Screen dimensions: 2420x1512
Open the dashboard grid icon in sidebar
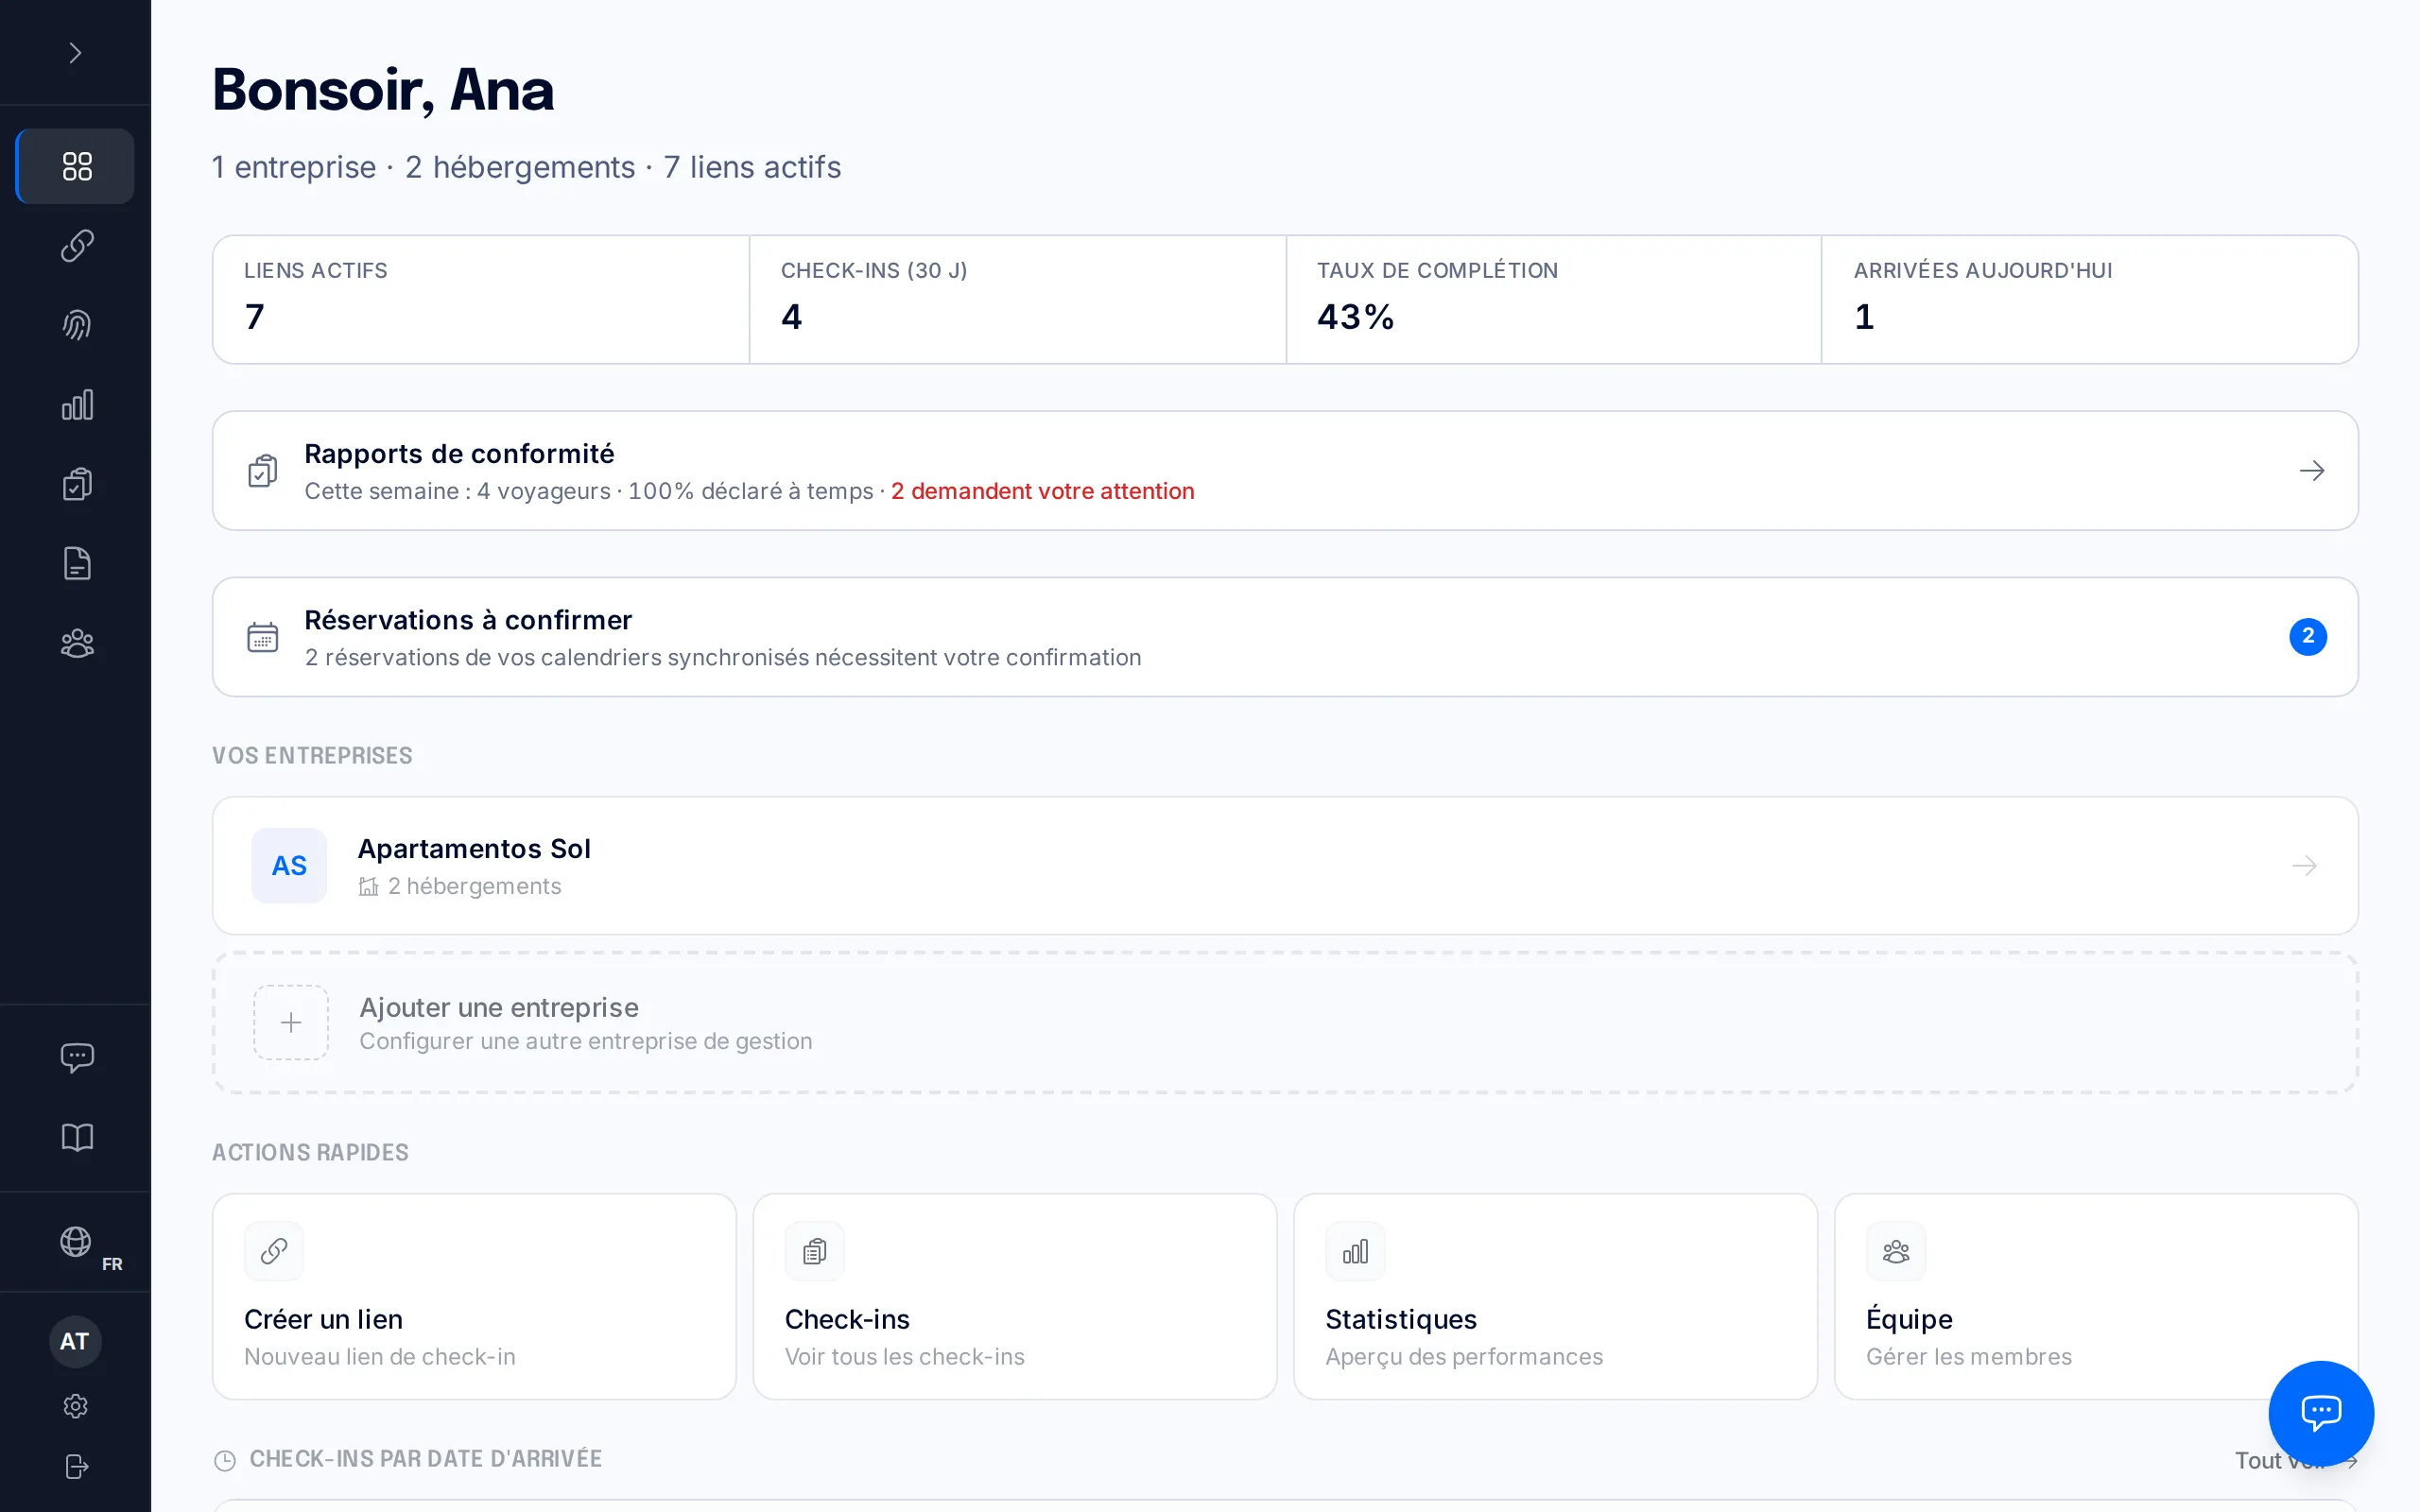tap(76, 166)
